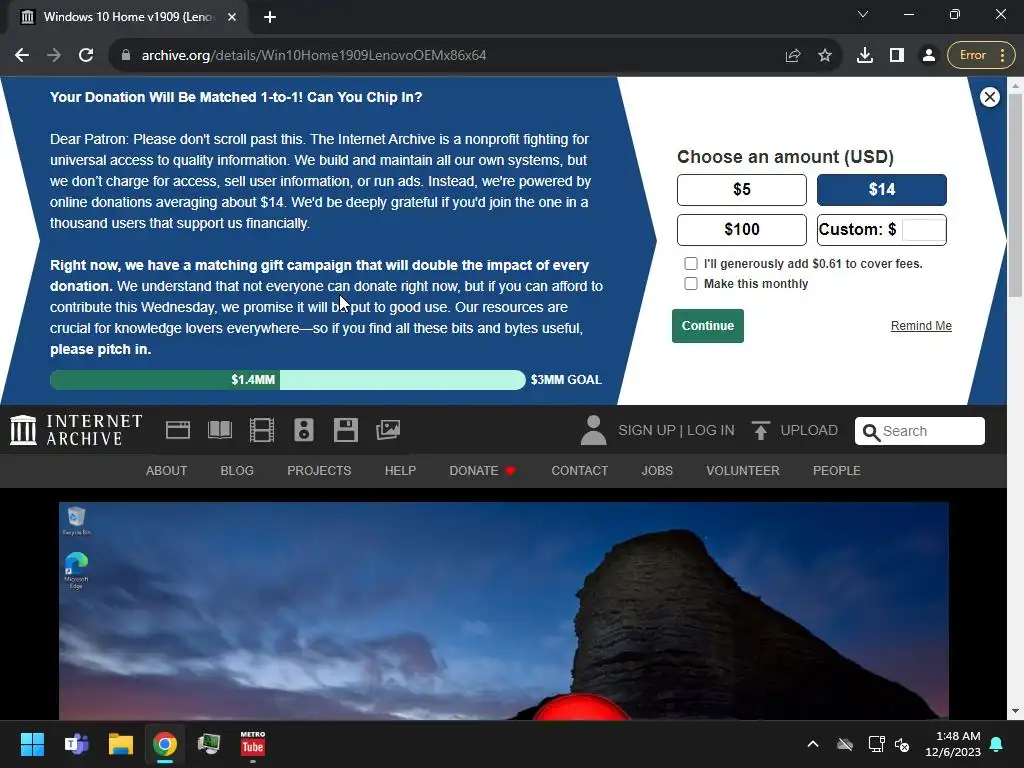Screen dimensions: 1024x768
Task: Expand hidden system tray icons chevron
Action: click(813, 744)
